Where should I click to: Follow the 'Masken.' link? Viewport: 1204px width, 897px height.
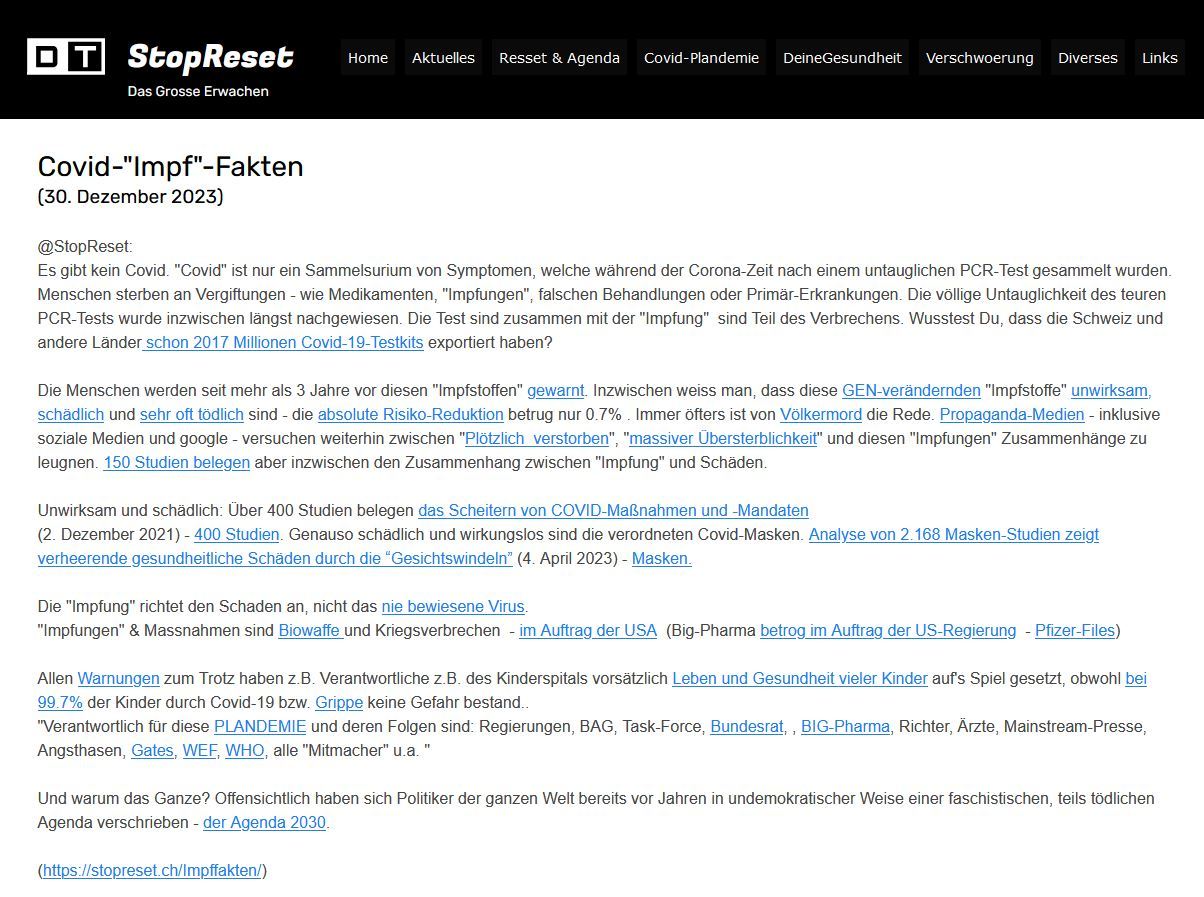(661, 559)
